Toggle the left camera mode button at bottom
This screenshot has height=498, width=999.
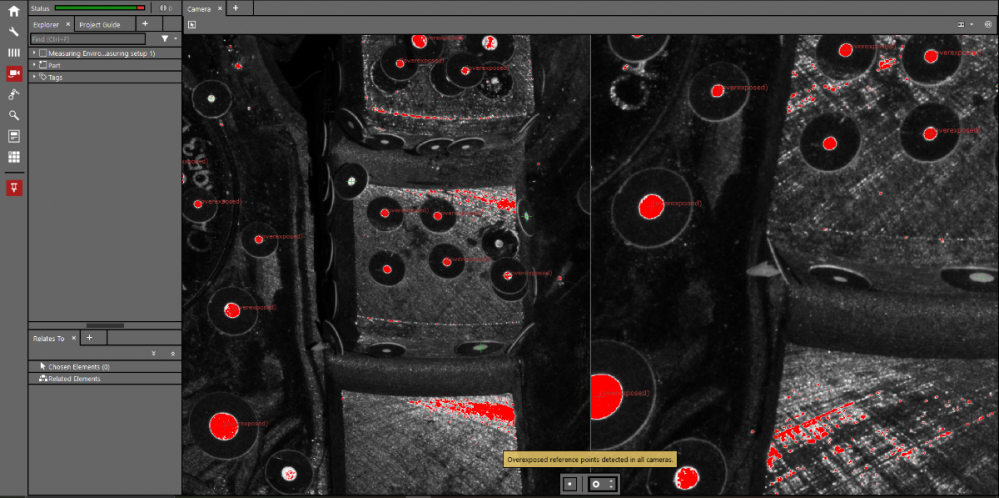[570, 484]
